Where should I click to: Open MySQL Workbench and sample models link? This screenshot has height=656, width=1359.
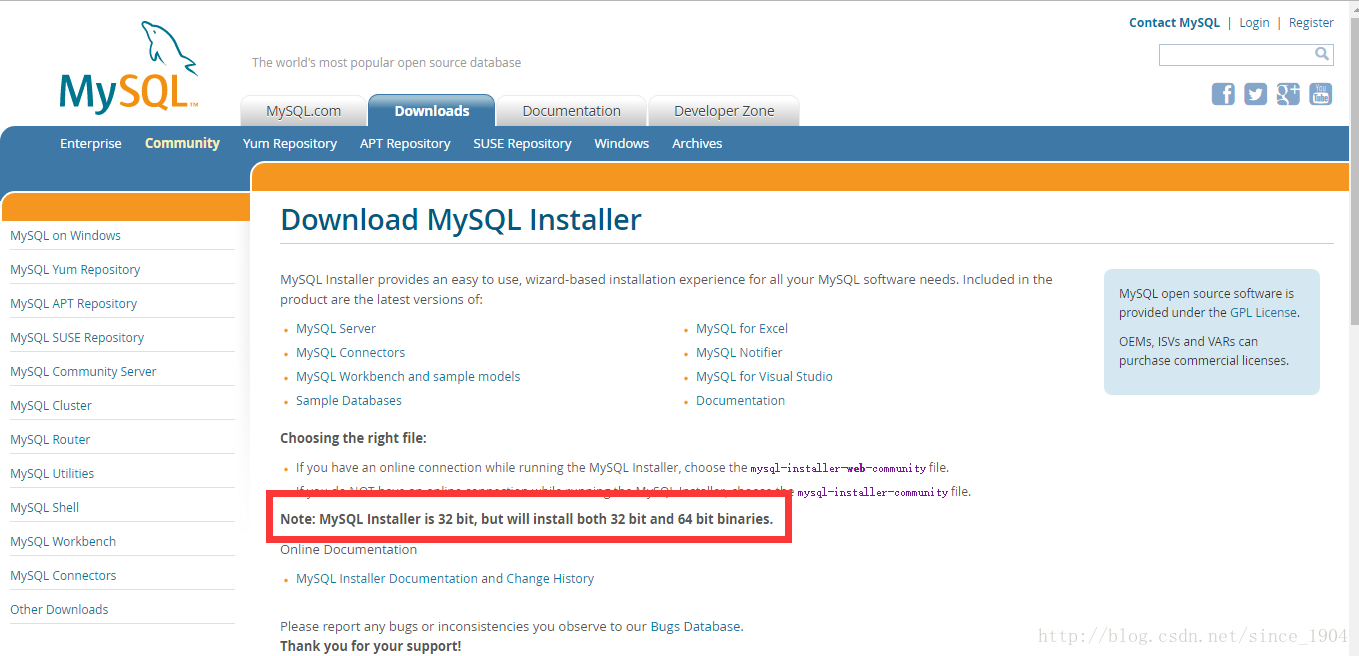[408, 377]
